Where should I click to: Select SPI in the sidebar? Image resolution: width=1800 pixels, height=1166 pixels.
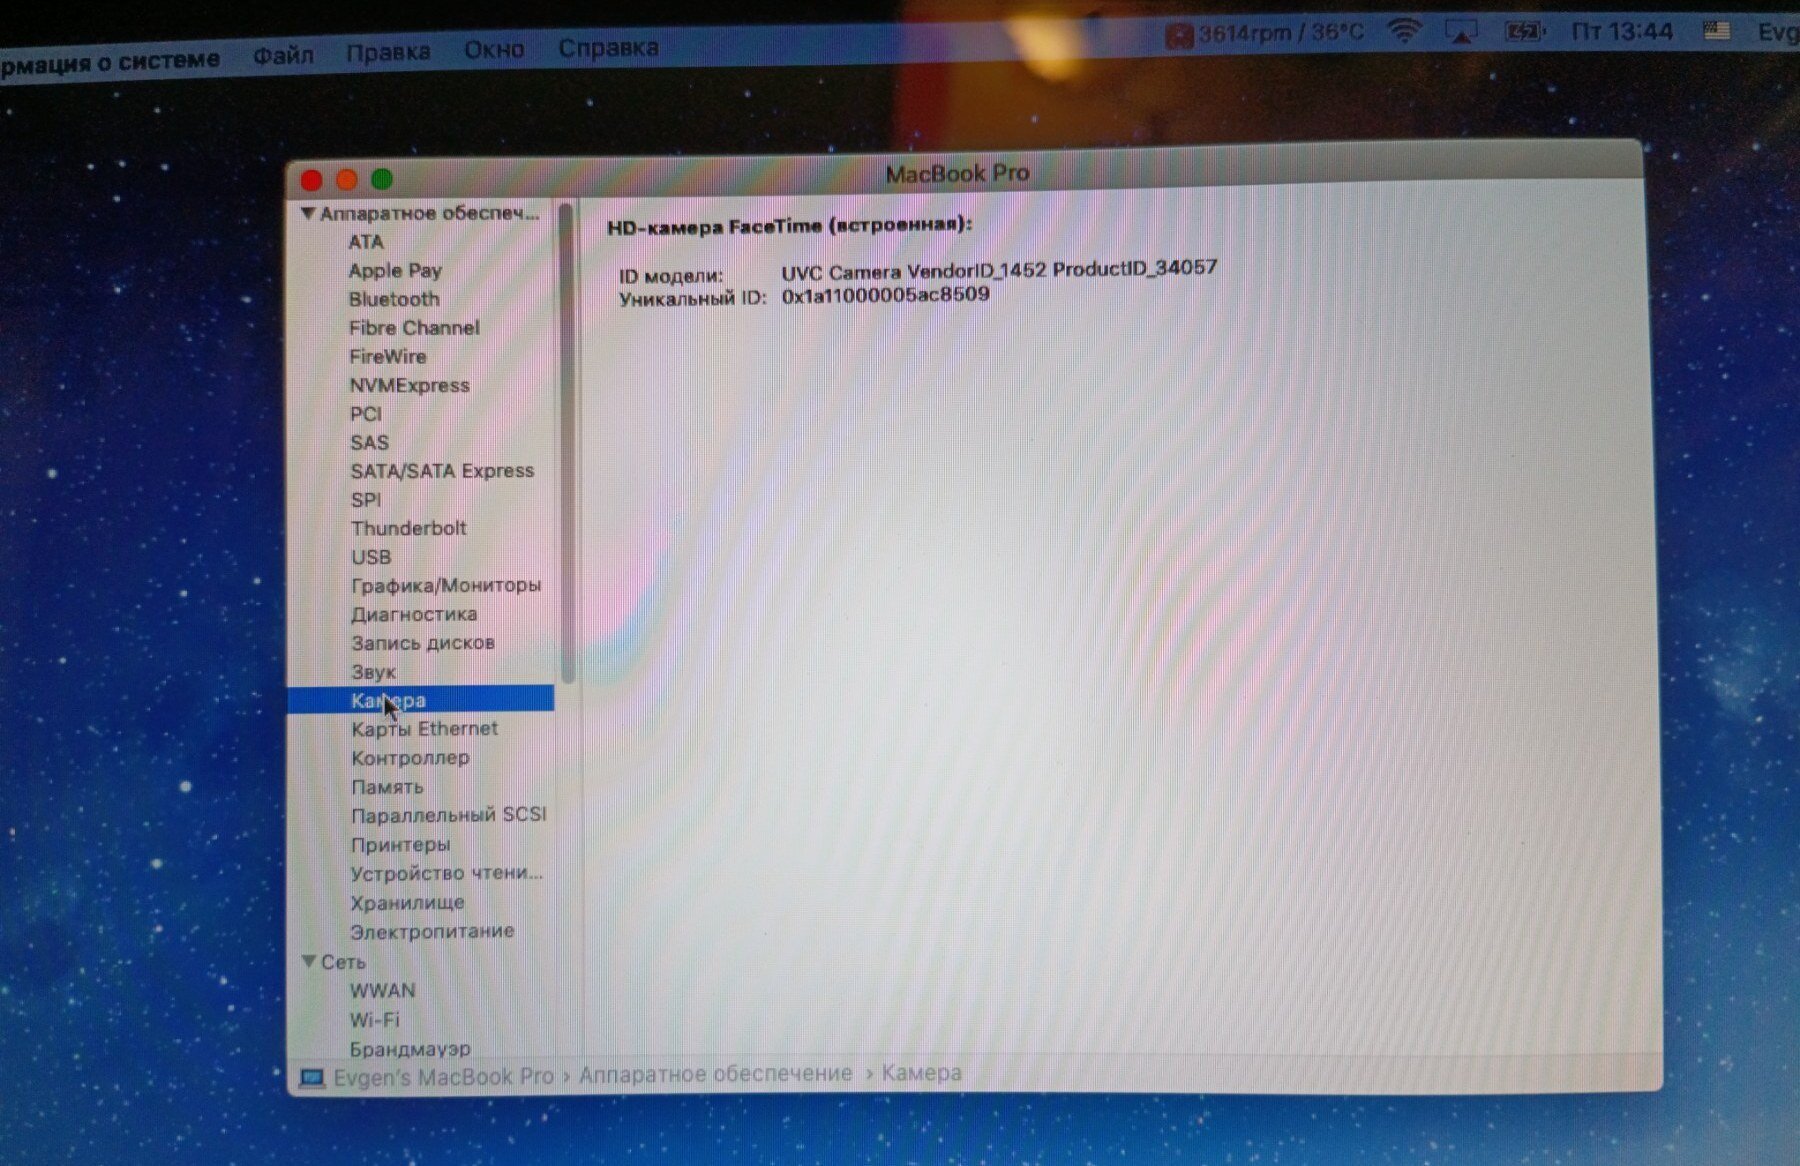[x=365, y=499]
